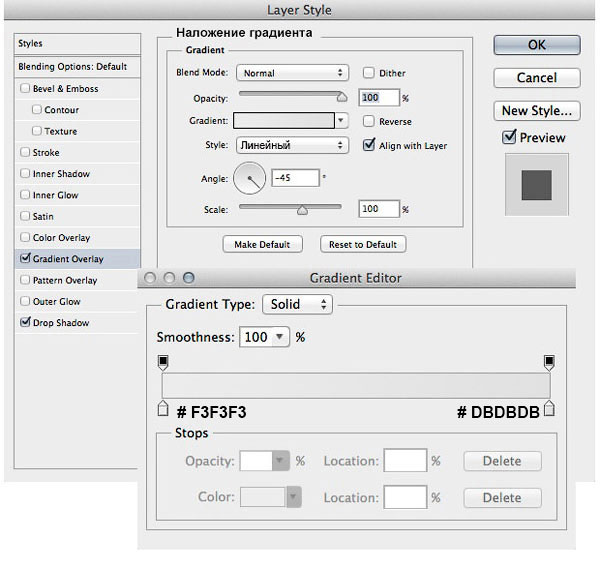Enable Outer Glow checkbox
Image resolution: width=600 pixels, height=569 pixels.
pyautogui.click(x=25, y=301)
